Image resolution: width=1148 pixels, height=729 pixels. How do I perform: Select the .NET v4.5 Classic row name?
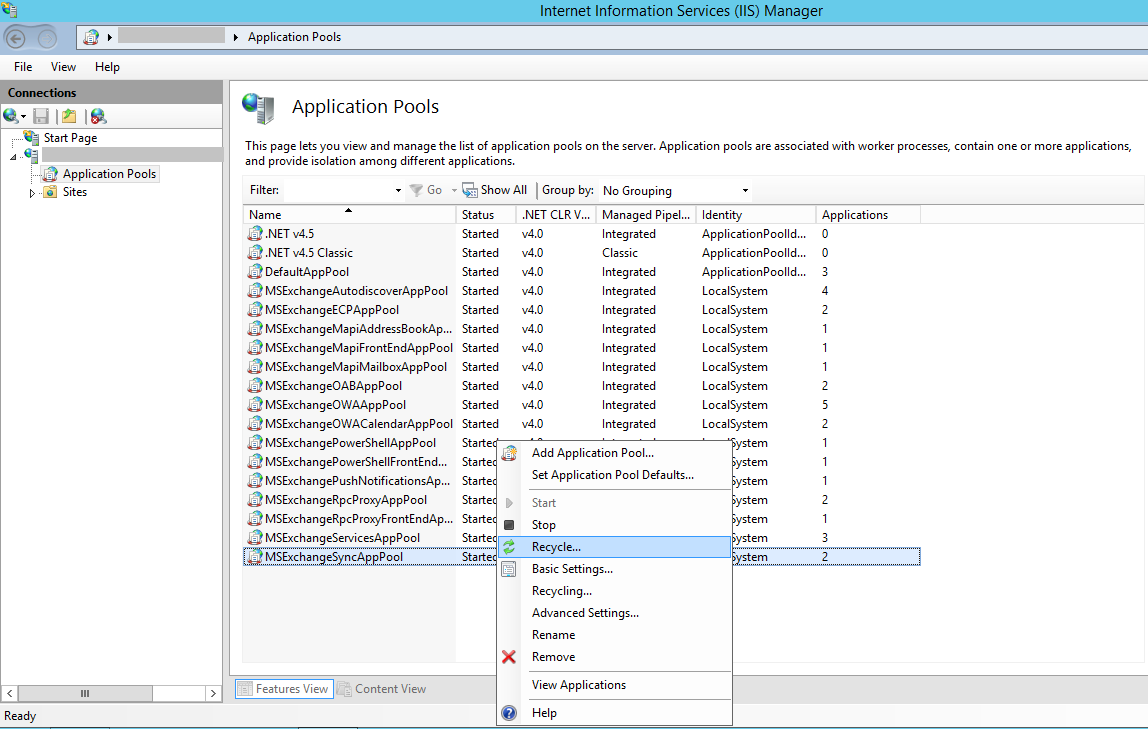[309, 253]
